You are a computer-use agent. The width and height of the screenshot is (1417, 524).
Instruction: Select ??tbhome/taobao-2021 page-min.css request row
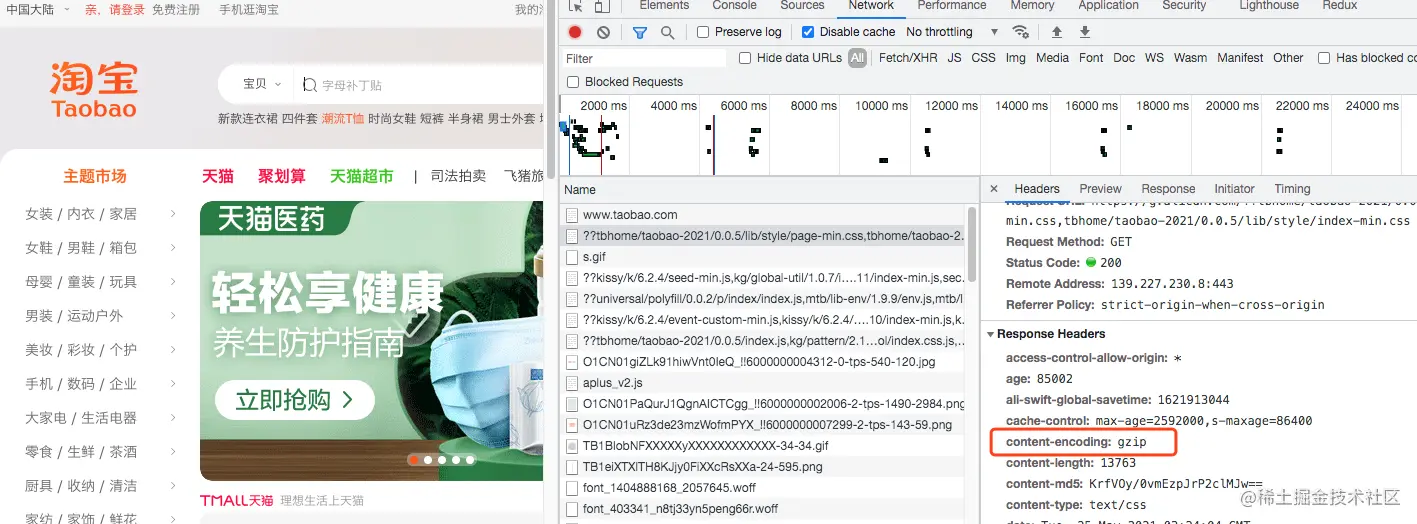click(x=764, y=236)
